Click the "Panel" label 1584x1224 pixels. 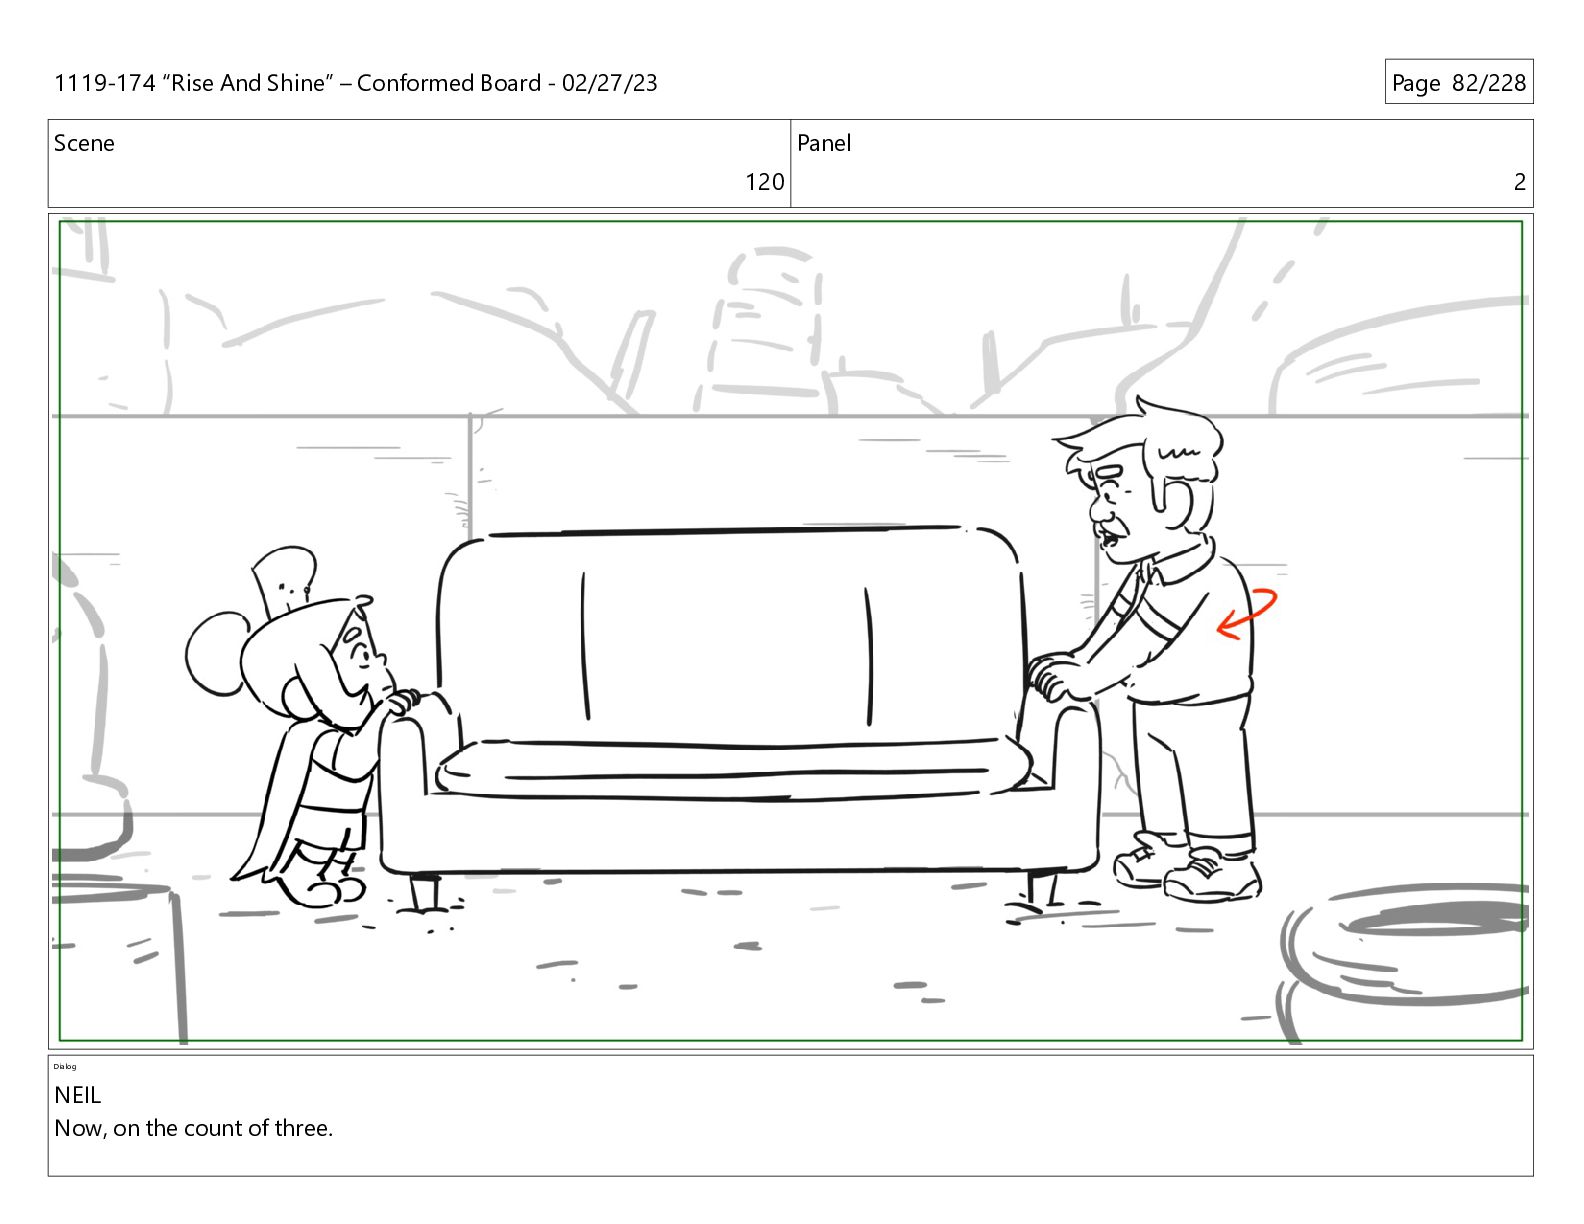click(824, 143)
